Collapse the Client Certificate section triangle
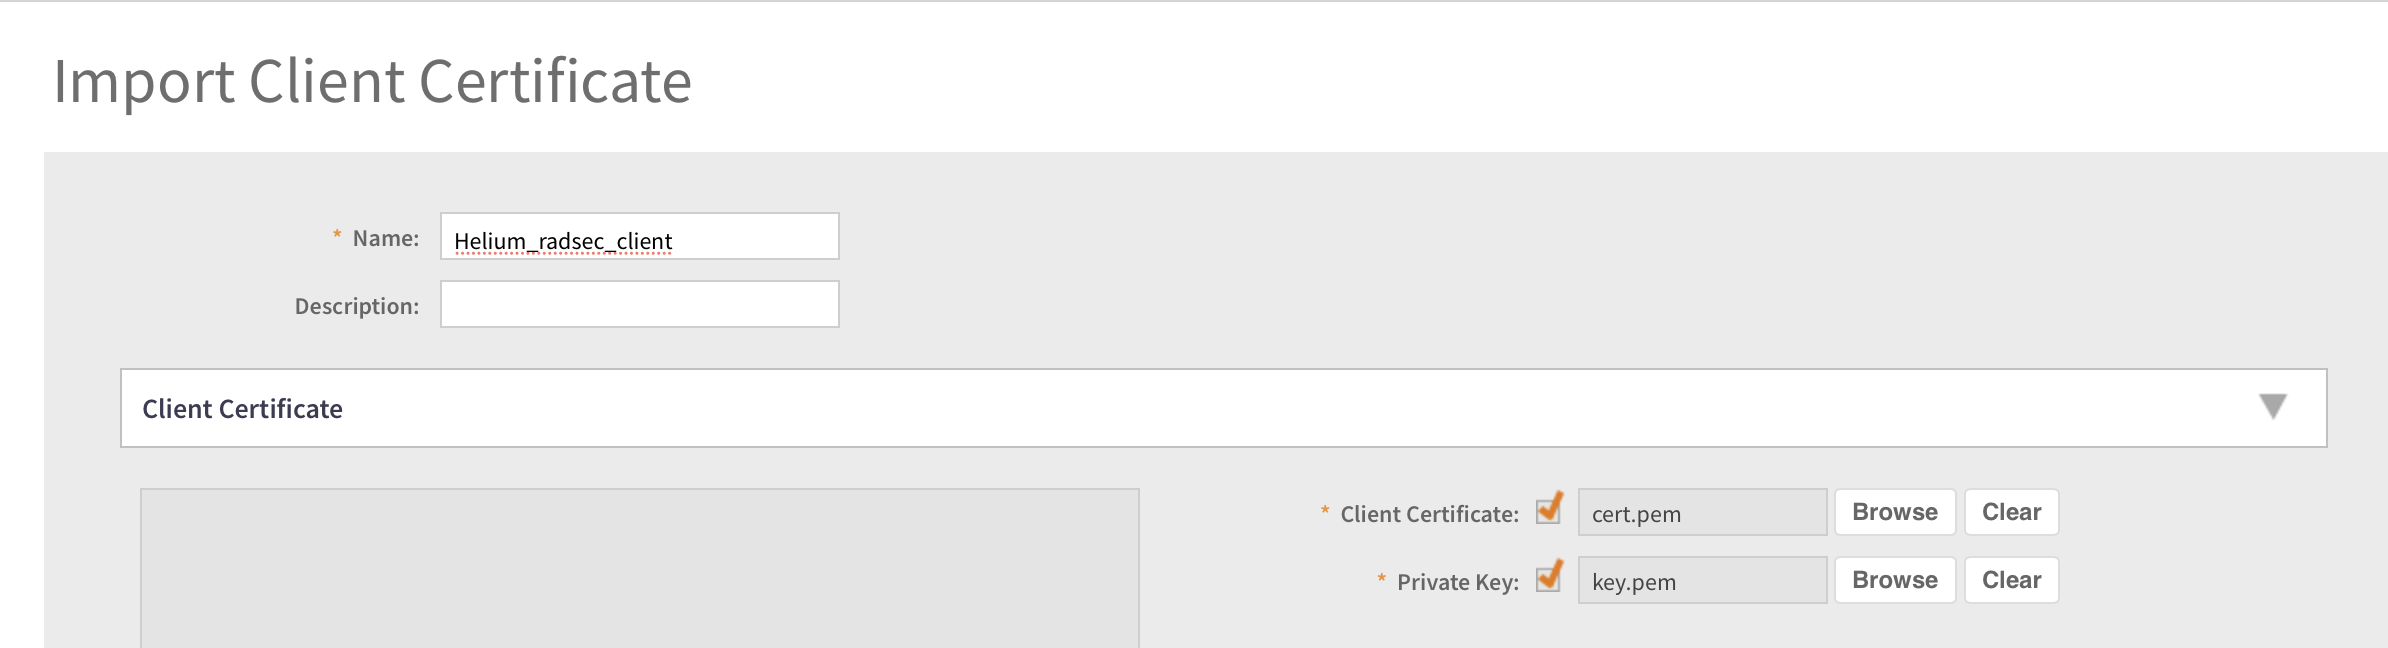Viewport: 2388px width, 648px height. tap(2272, 407)
